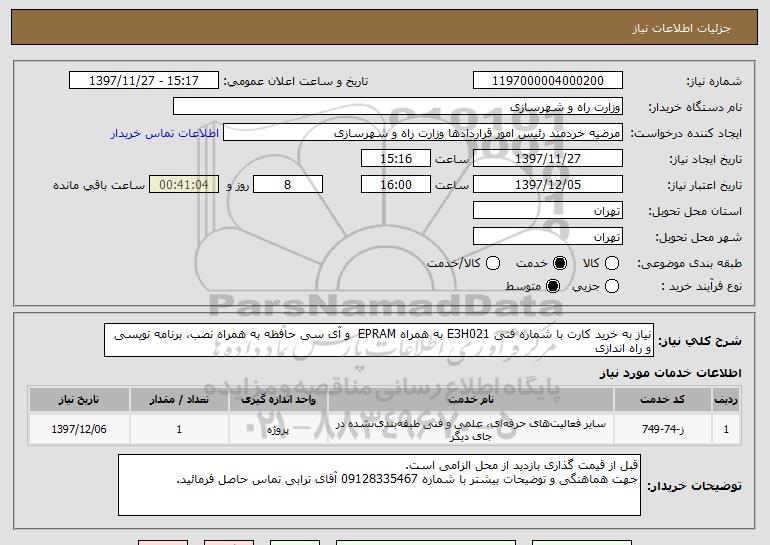Click the واحد اندازه گیری column header
The height and width of the screenshot is (545, 770).
click(x=278, y=400)
